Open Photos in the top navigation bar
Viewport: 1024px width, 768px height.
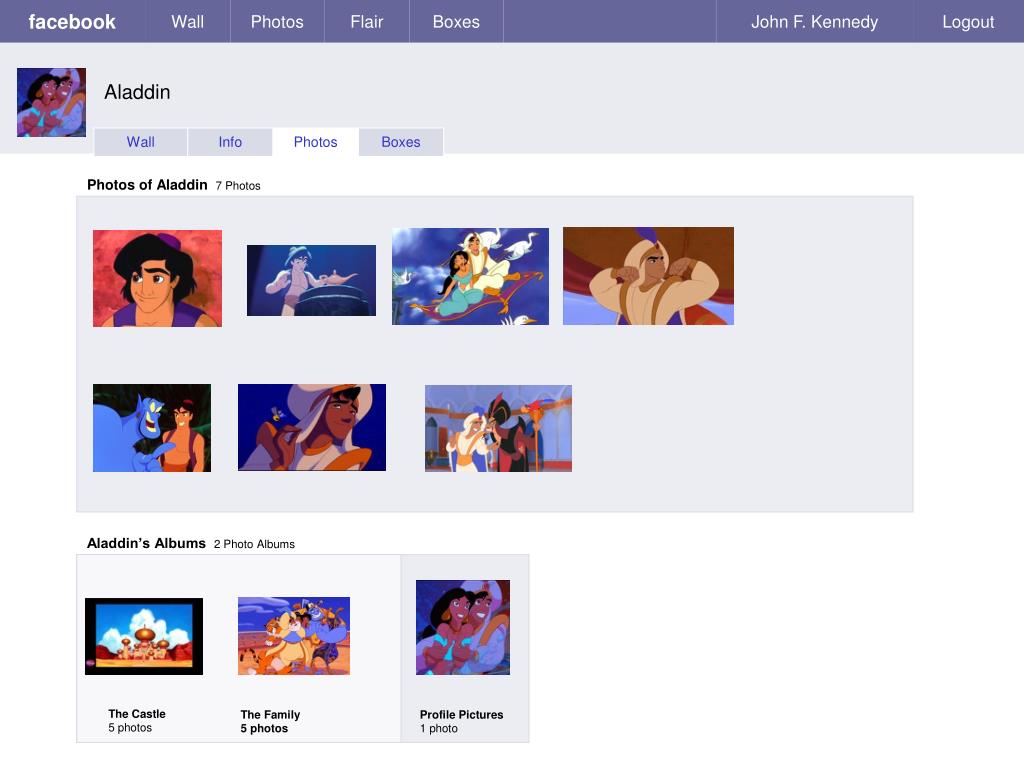pos(277,22)
